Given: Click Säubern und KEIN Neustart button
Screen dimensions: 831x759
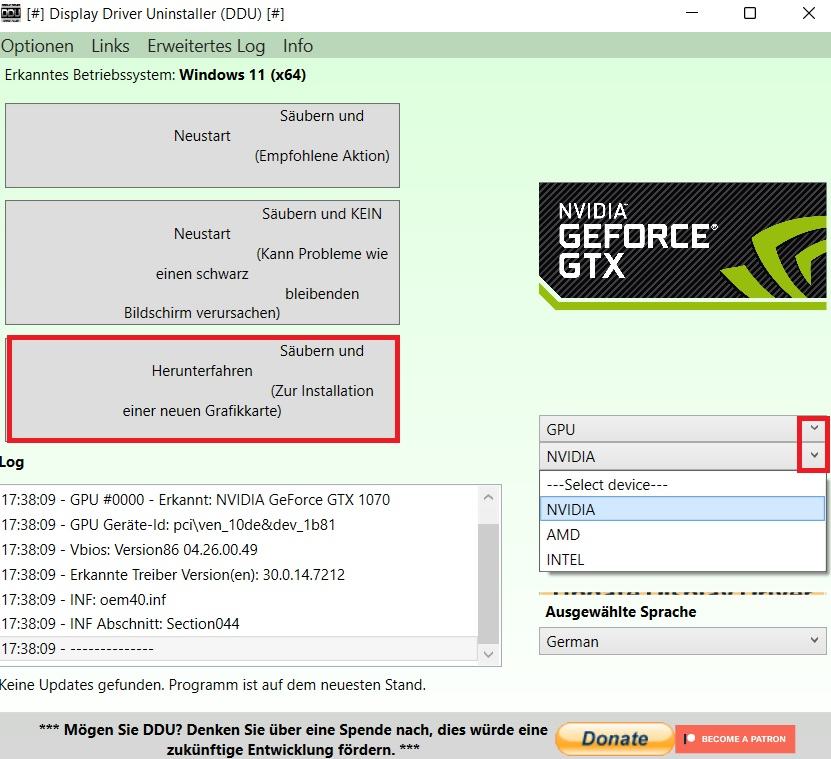Looking at the screenshot, I should pyautogui.click(x=202, y=262).
